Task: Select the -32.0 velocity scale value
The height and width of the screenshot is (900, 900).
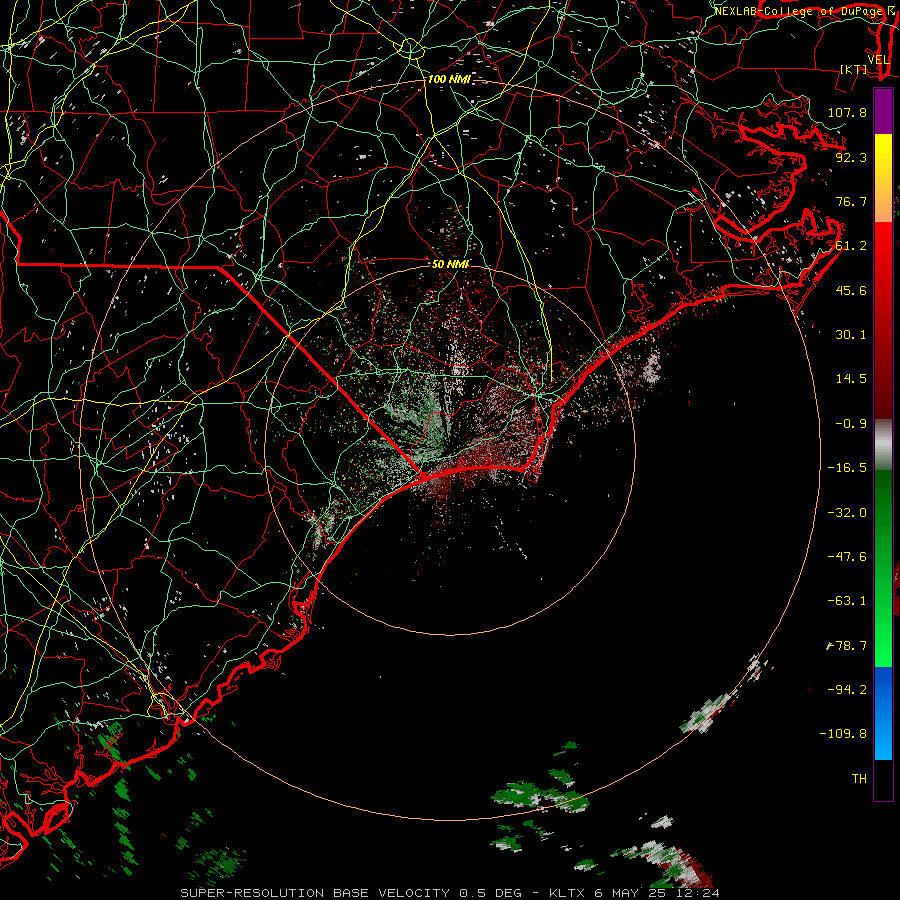Action: [847, 513]
